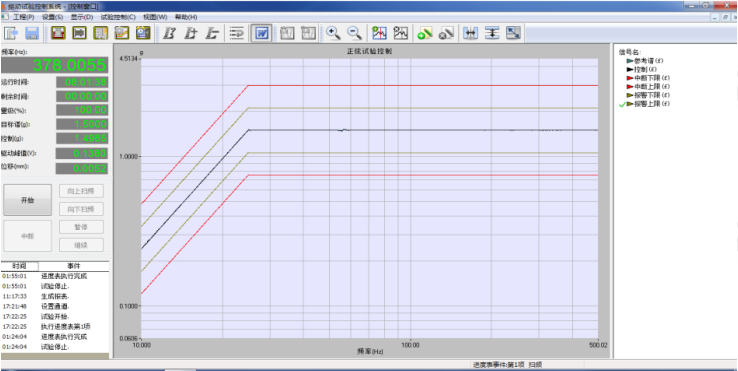Click the Word report export icon
Screen dimensions: 738x371
pyautogui.click(x=261, y=33)
